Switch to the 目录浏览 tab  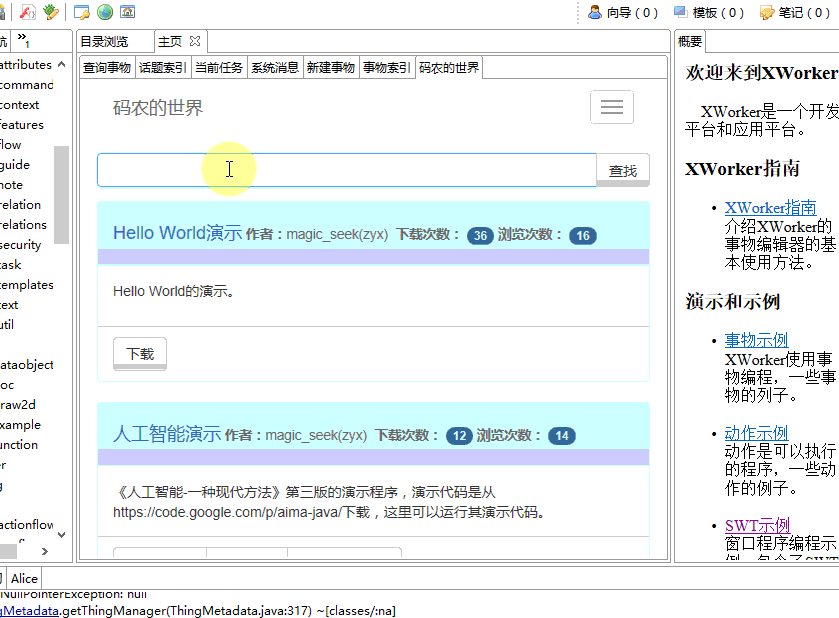coord(105,41)
